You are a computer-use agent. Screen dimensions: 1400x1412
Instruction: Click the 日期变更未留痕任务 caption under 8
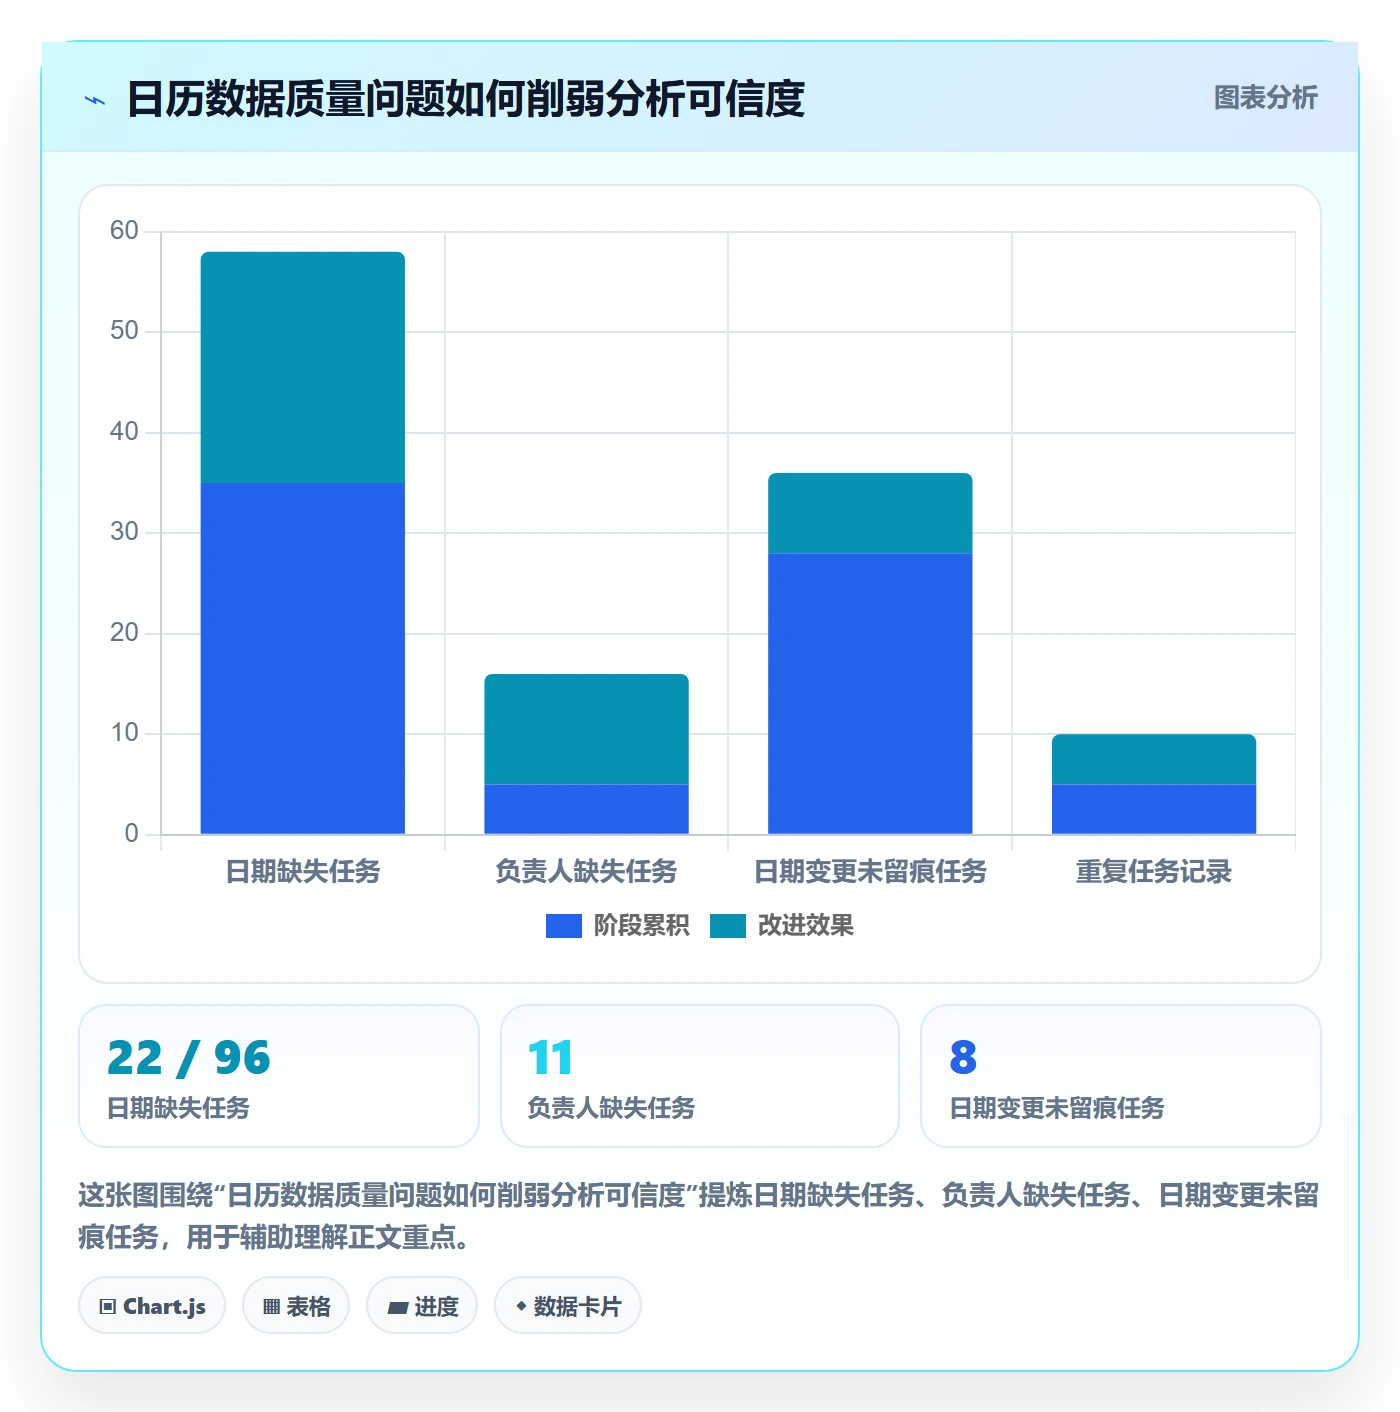coord(1057,1108)
